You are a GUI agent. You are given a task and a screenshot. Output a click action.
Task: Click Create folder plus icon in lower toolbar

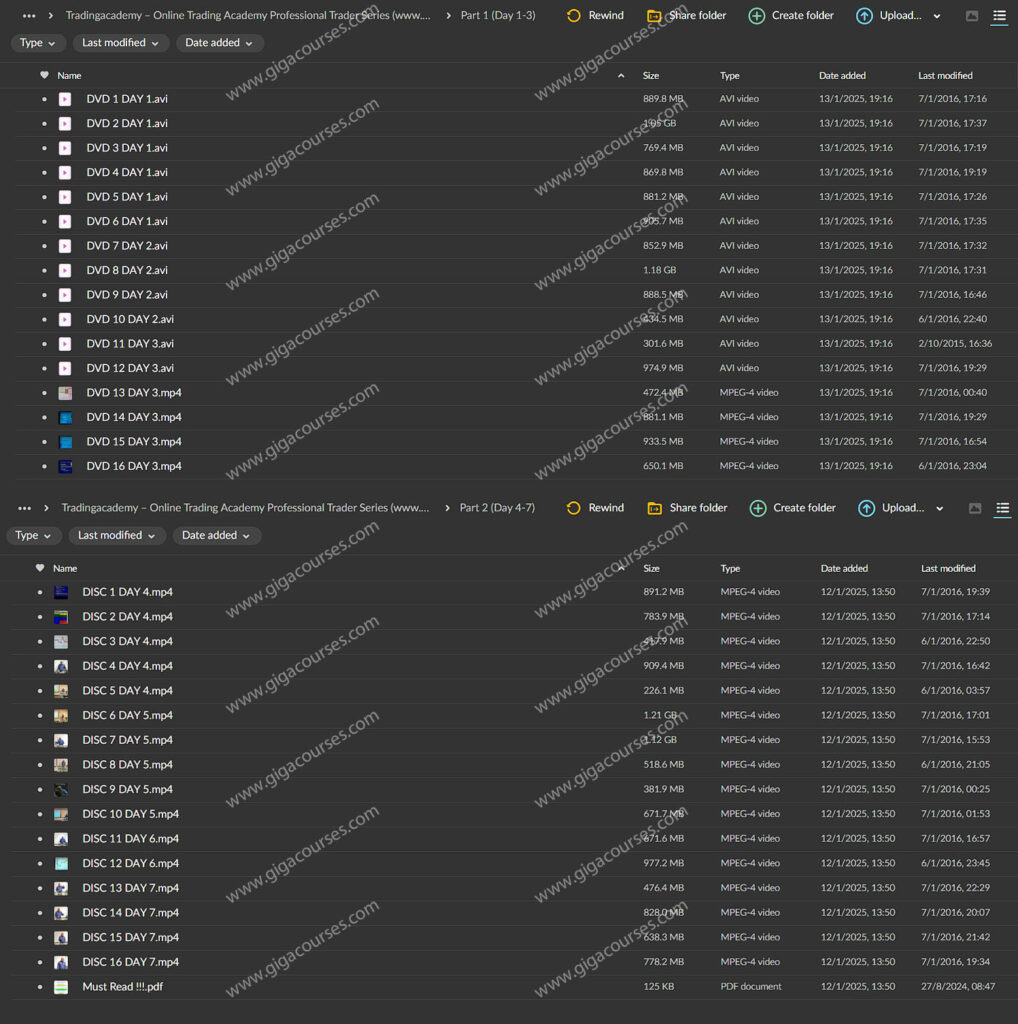coord(757,508)
